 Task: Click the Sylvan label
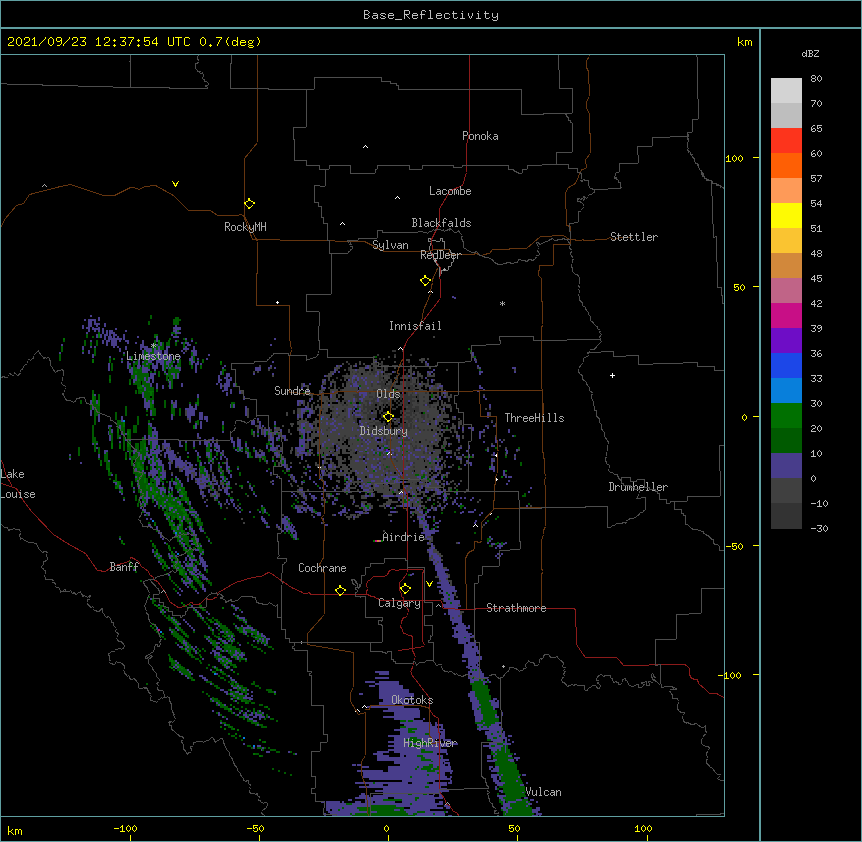[x=390, y=245]
